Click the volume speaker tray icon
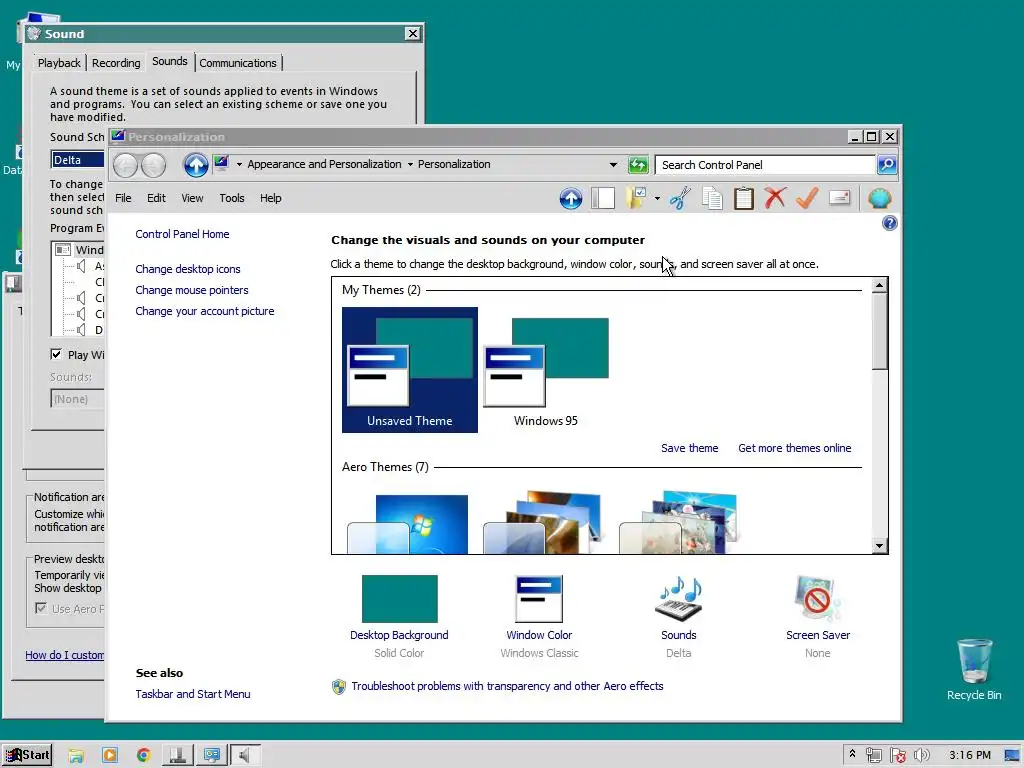The image size is (1024, 768). point(921,756)
